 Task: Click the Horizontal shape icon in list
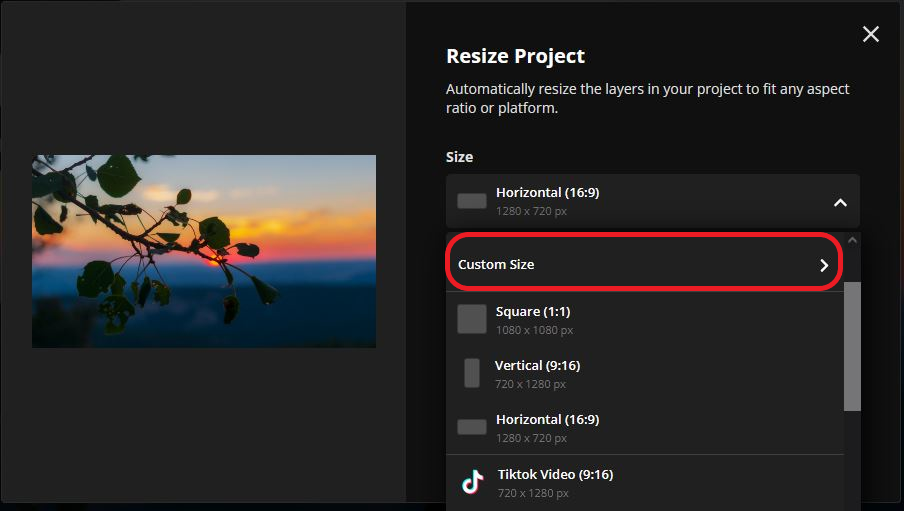click(472, 427)
